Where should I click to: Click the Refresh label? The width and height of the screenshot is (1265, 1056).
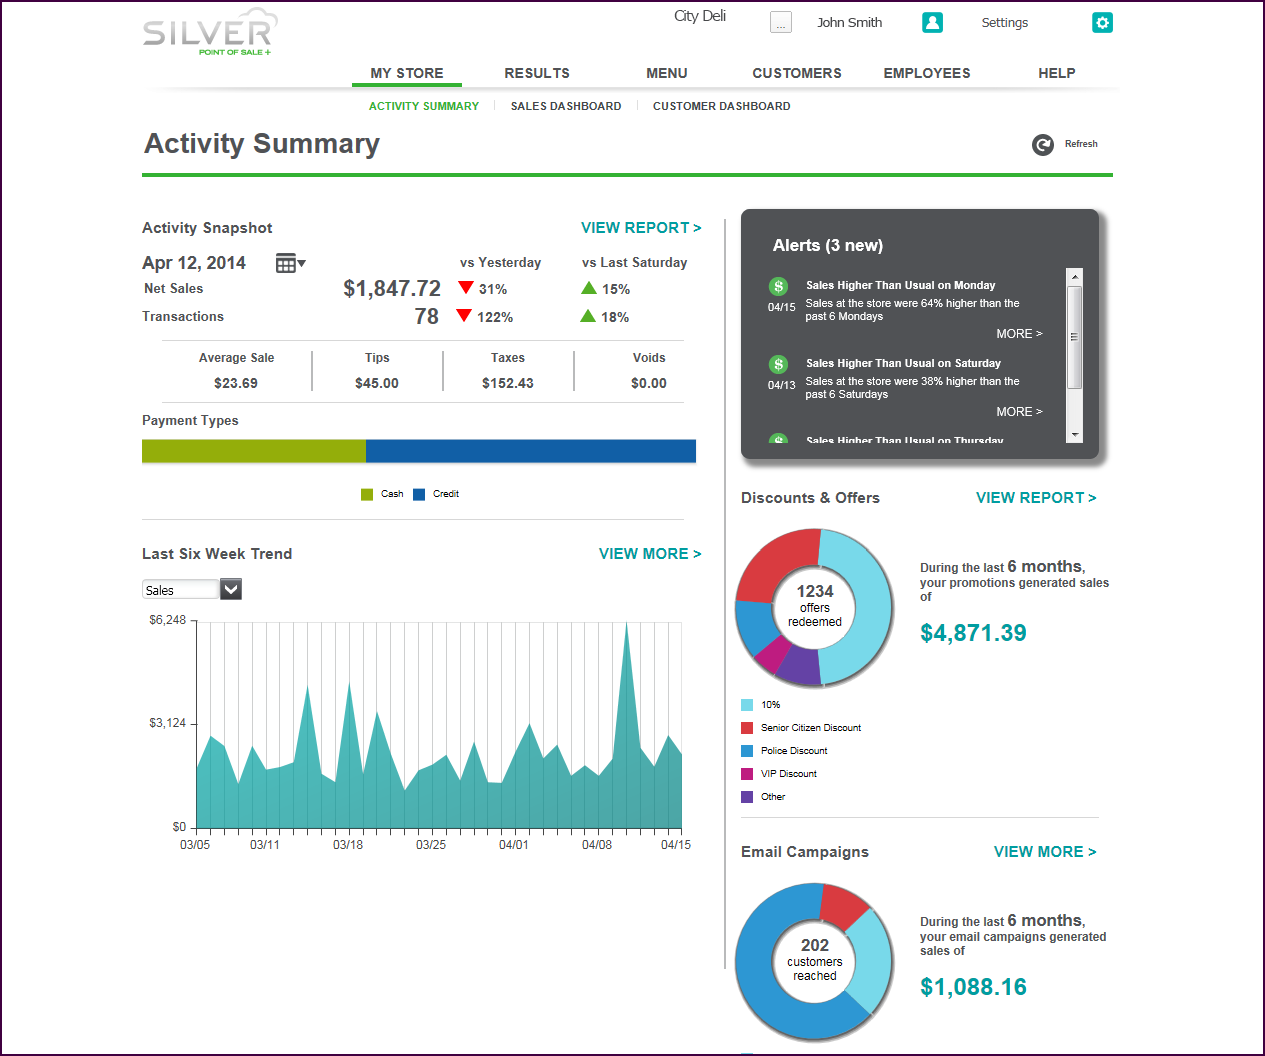[1081, 144]
